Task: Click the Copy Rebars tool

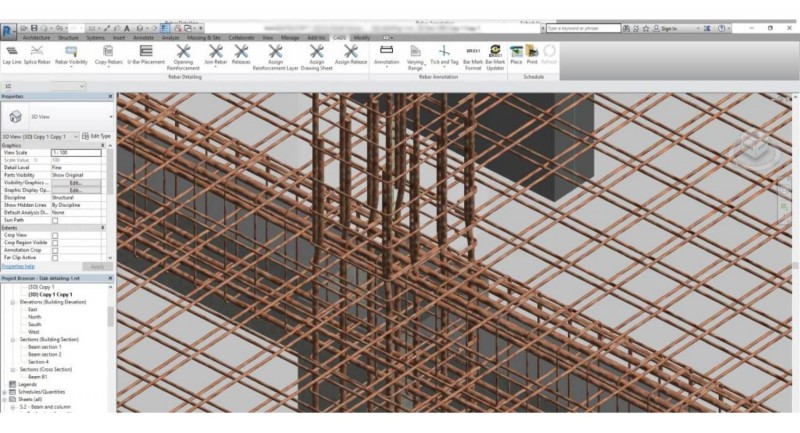Action: point(108,55)
